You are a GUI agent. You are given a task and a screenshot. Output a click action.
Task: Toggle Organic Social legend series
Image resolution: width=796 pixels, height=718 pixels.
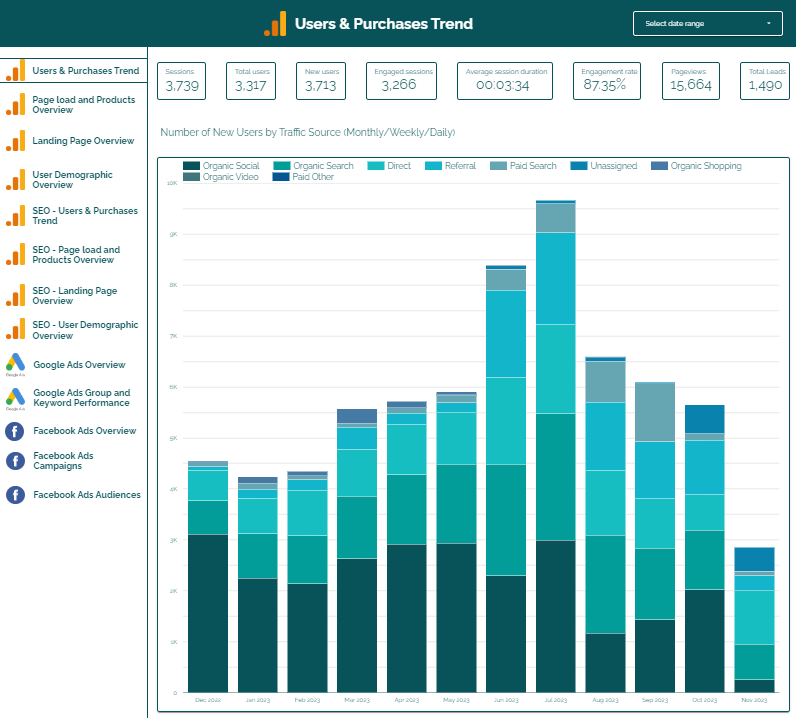click(221, 166)
